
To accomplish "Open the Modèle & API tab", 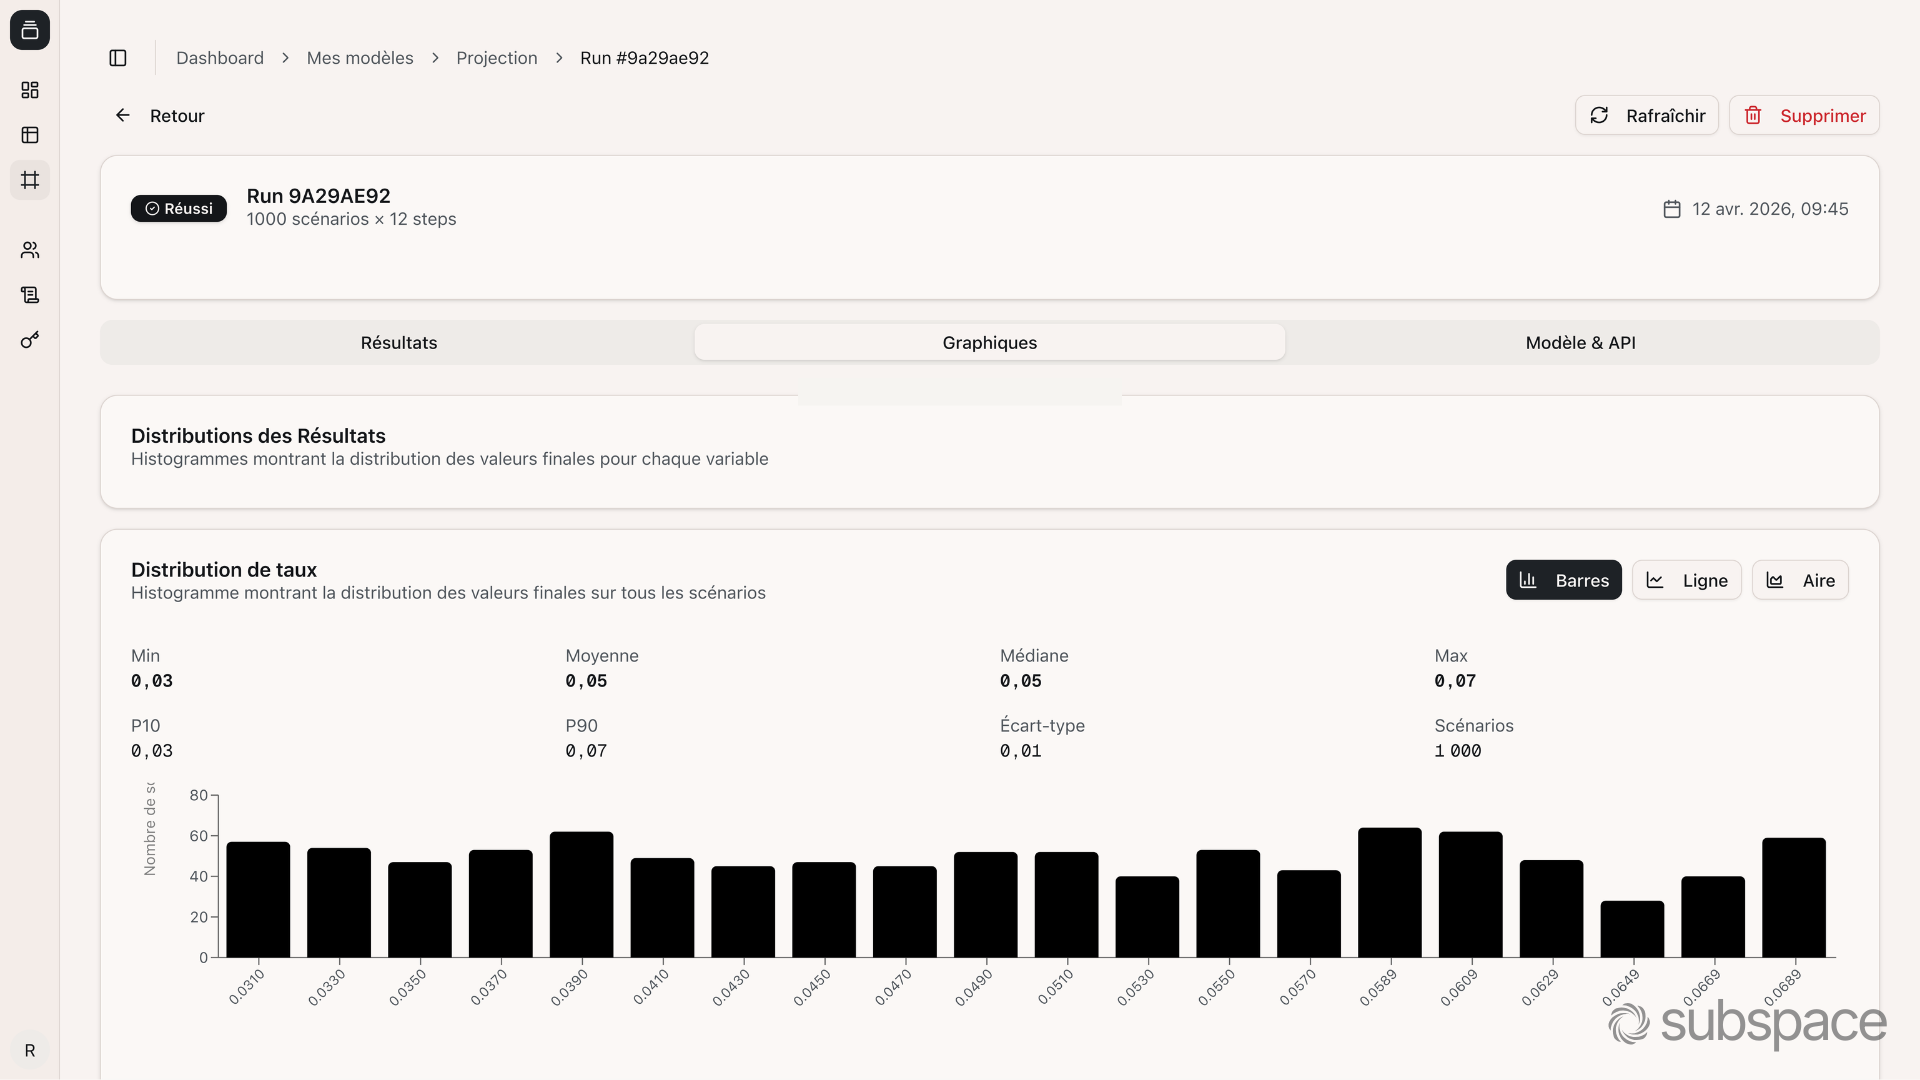I will 1580,342.
